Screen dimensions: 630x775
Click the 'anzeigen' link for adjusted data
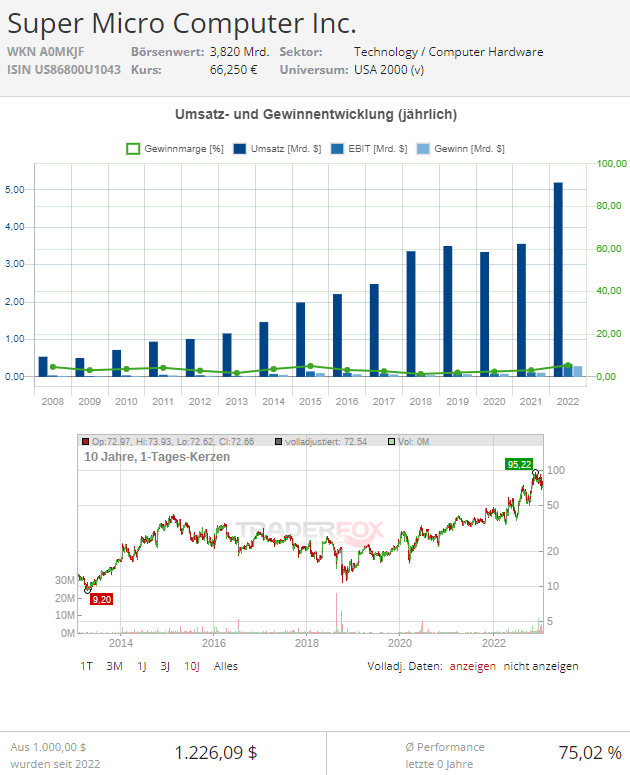472,666
